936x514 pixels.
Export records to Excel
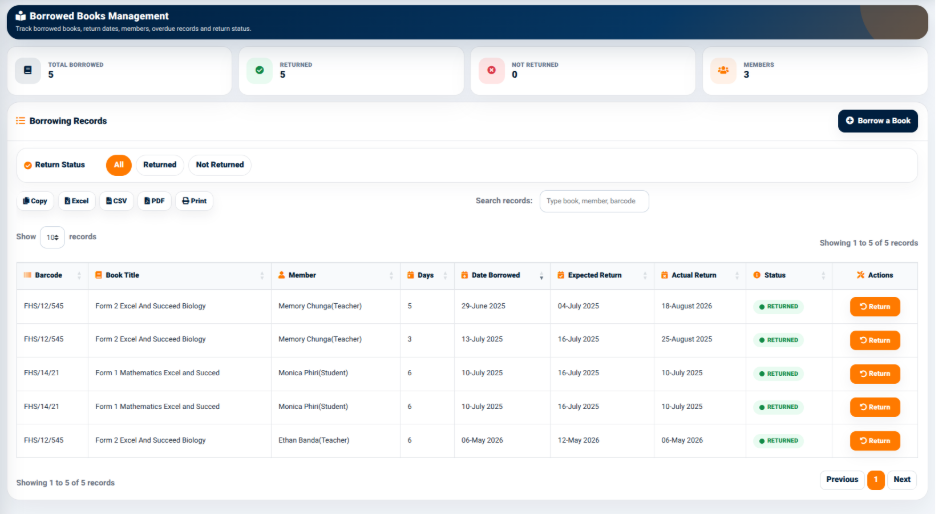76,201
